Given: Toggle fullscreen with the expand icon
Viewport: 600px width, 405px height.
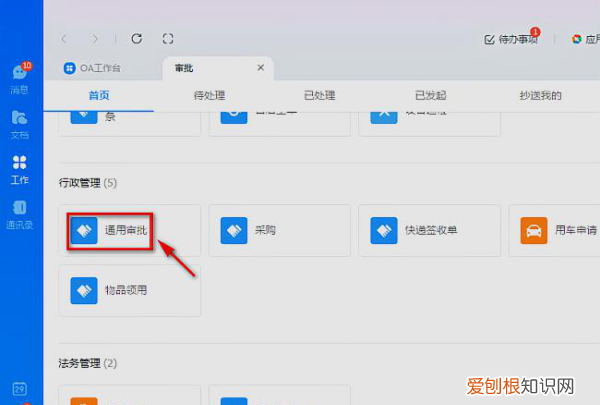Looking at the screenshot, I should point(168,39).
